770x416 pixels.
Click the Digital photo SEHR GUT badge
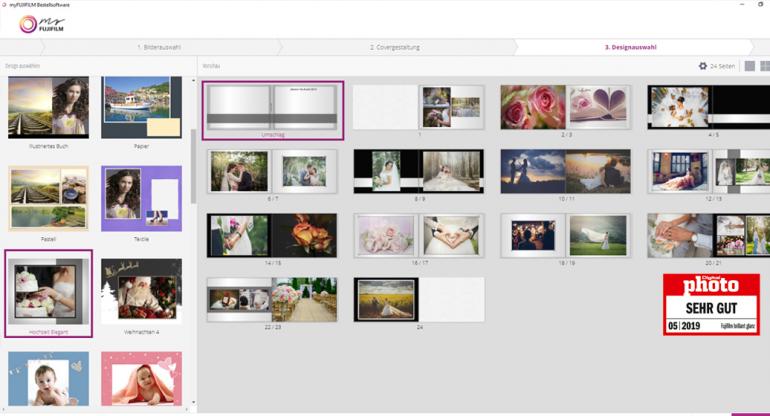[711, 305]
